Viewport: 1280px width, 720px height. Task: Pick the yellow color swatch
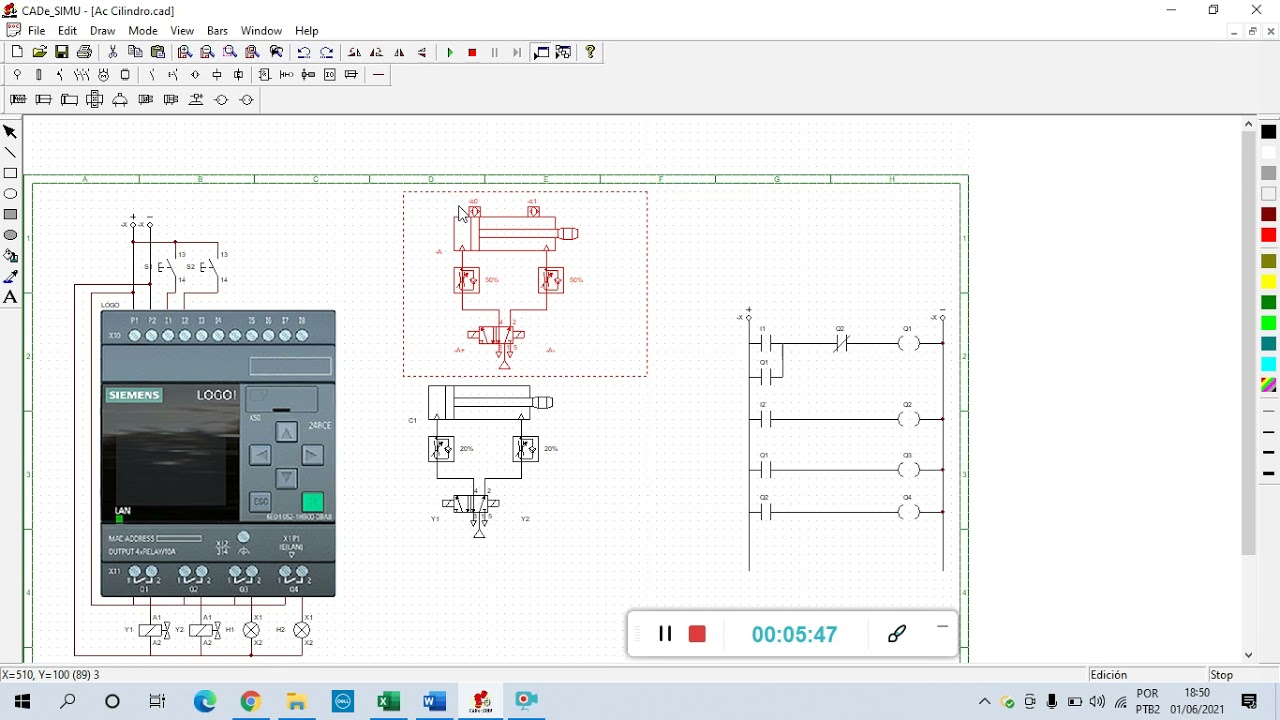1268,282
